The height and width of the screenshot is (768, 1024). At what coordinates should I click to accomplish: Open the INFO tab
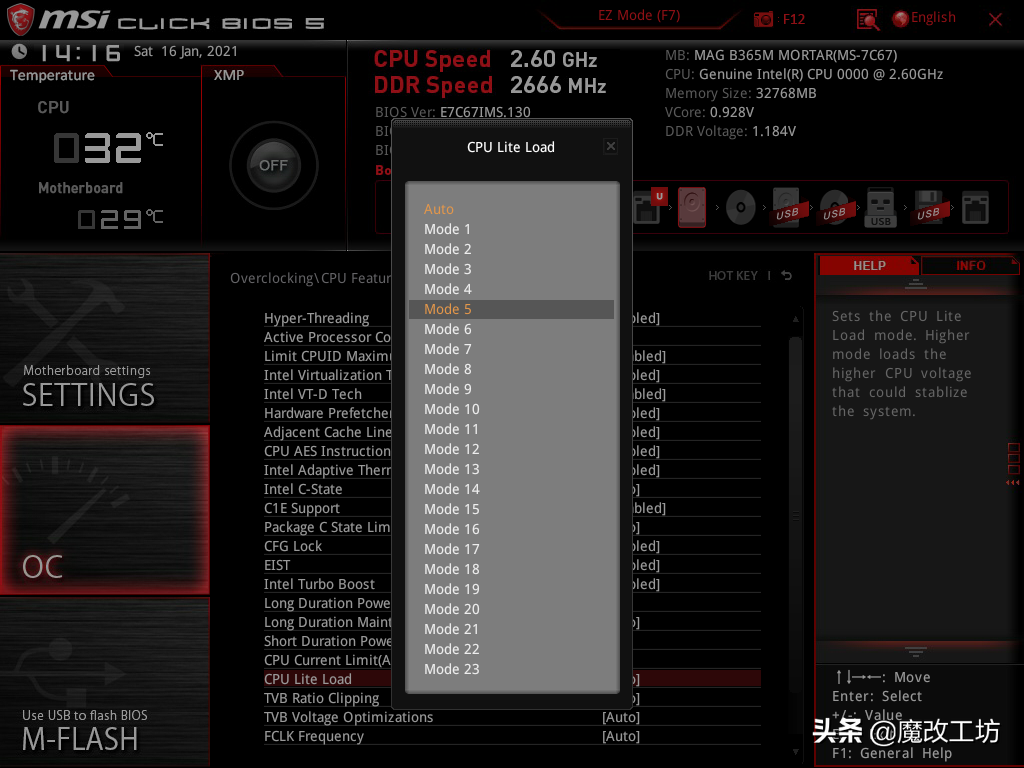(x=970, y=265)
